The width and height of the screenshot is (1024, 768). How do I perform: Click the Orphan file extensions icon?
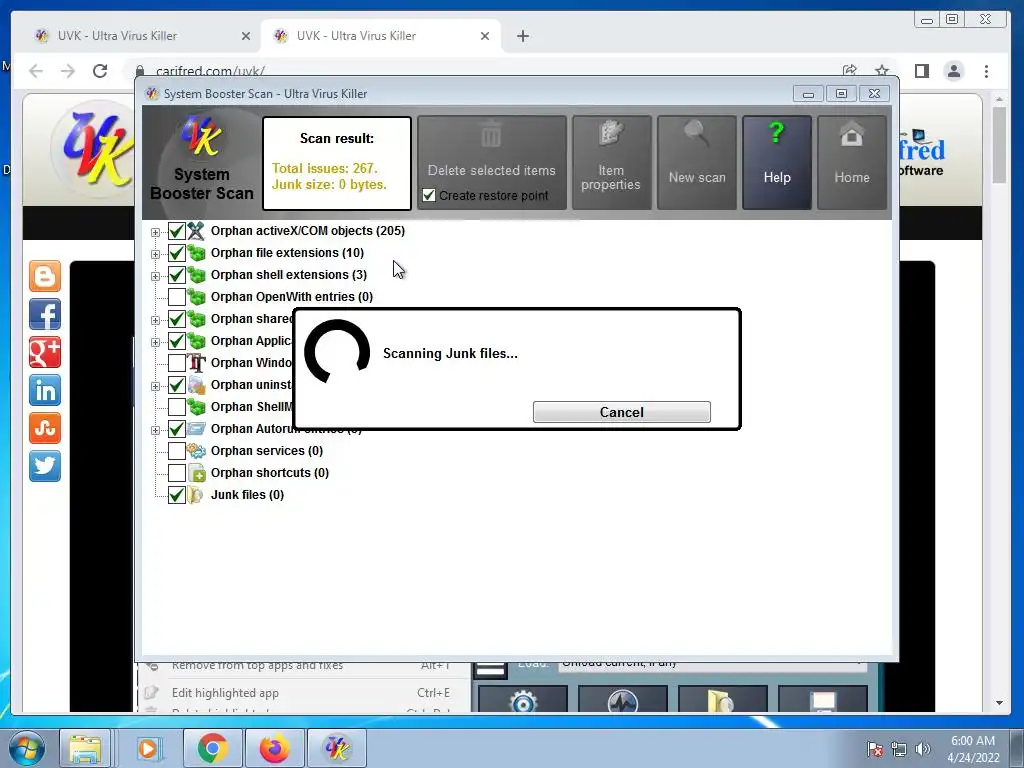(196, 253)
